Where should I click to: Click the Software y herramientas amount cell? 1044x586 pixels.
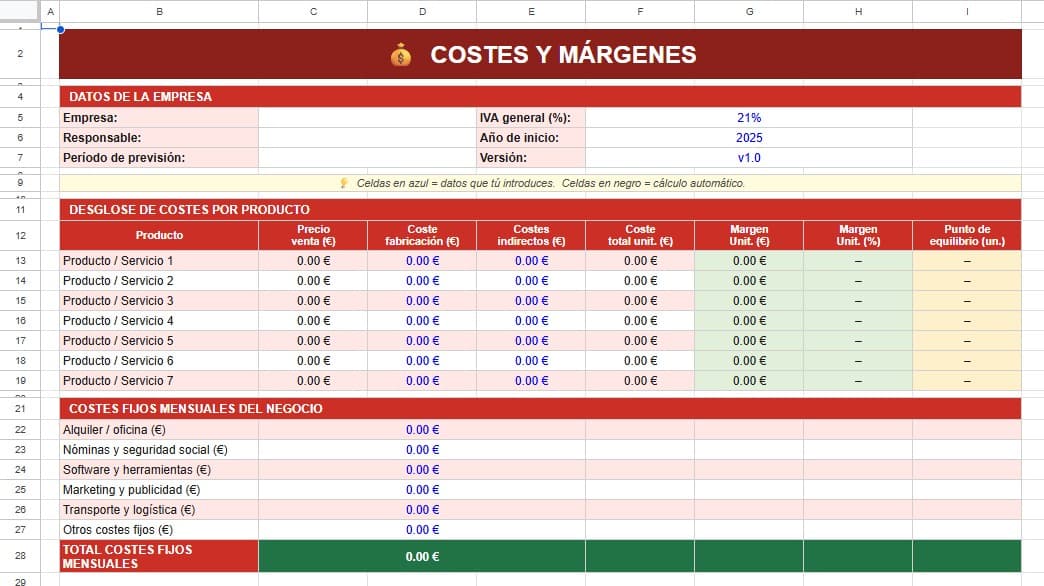[x=422, y=469]
